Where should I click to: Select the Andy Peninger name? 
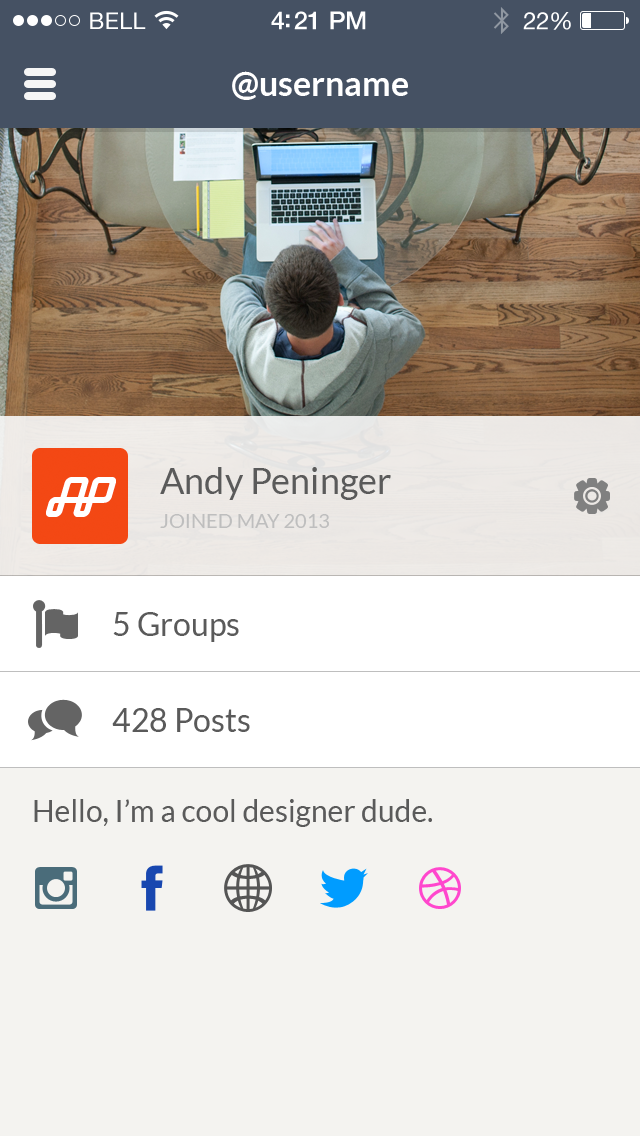tap(275, 482)
